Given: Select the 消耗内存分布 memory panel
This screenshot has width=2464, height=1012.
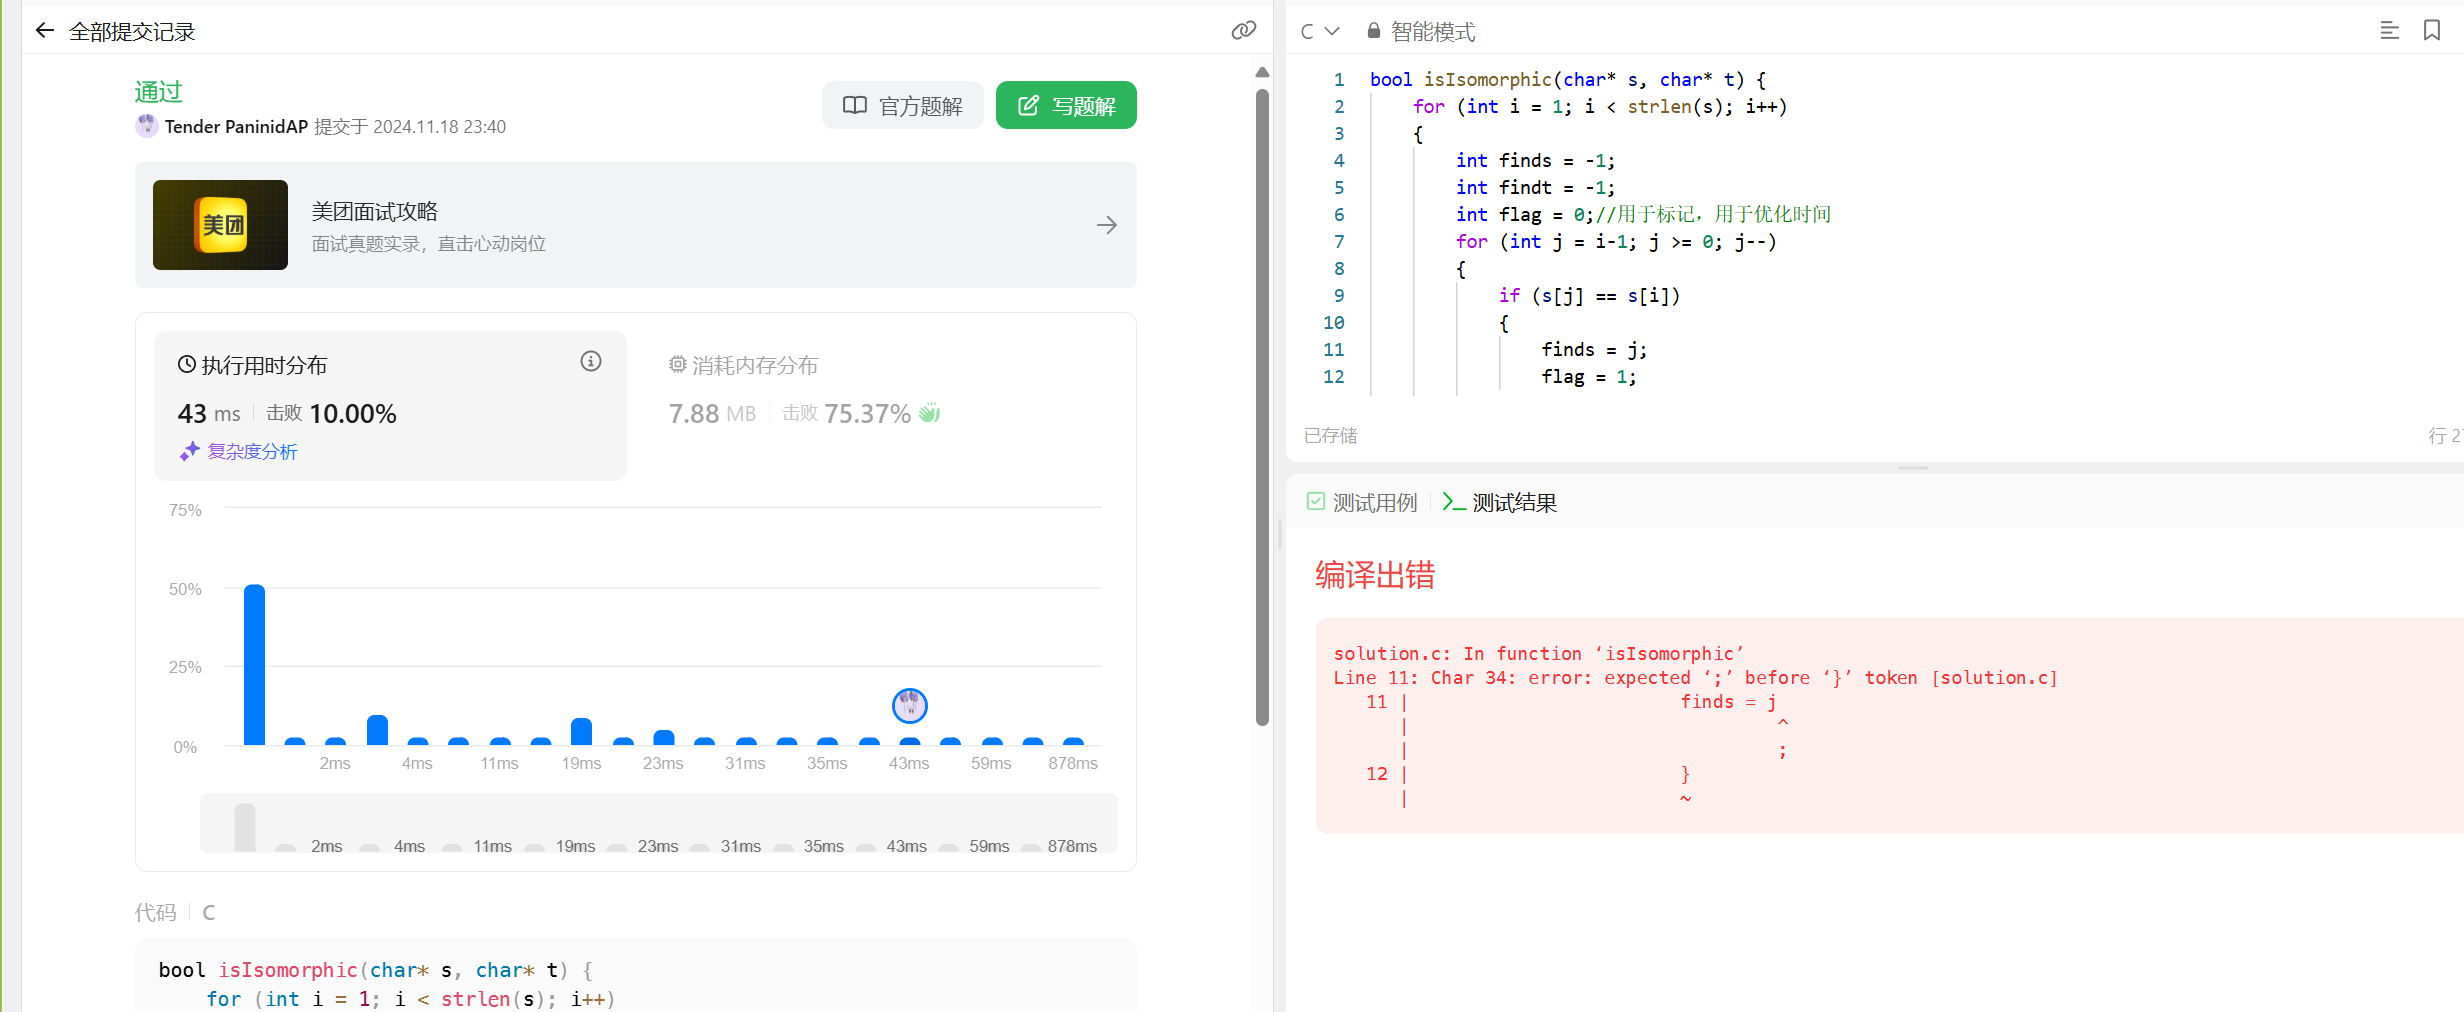Looking at the screenshot, I should pyautogui.click(x=755, y=366).
